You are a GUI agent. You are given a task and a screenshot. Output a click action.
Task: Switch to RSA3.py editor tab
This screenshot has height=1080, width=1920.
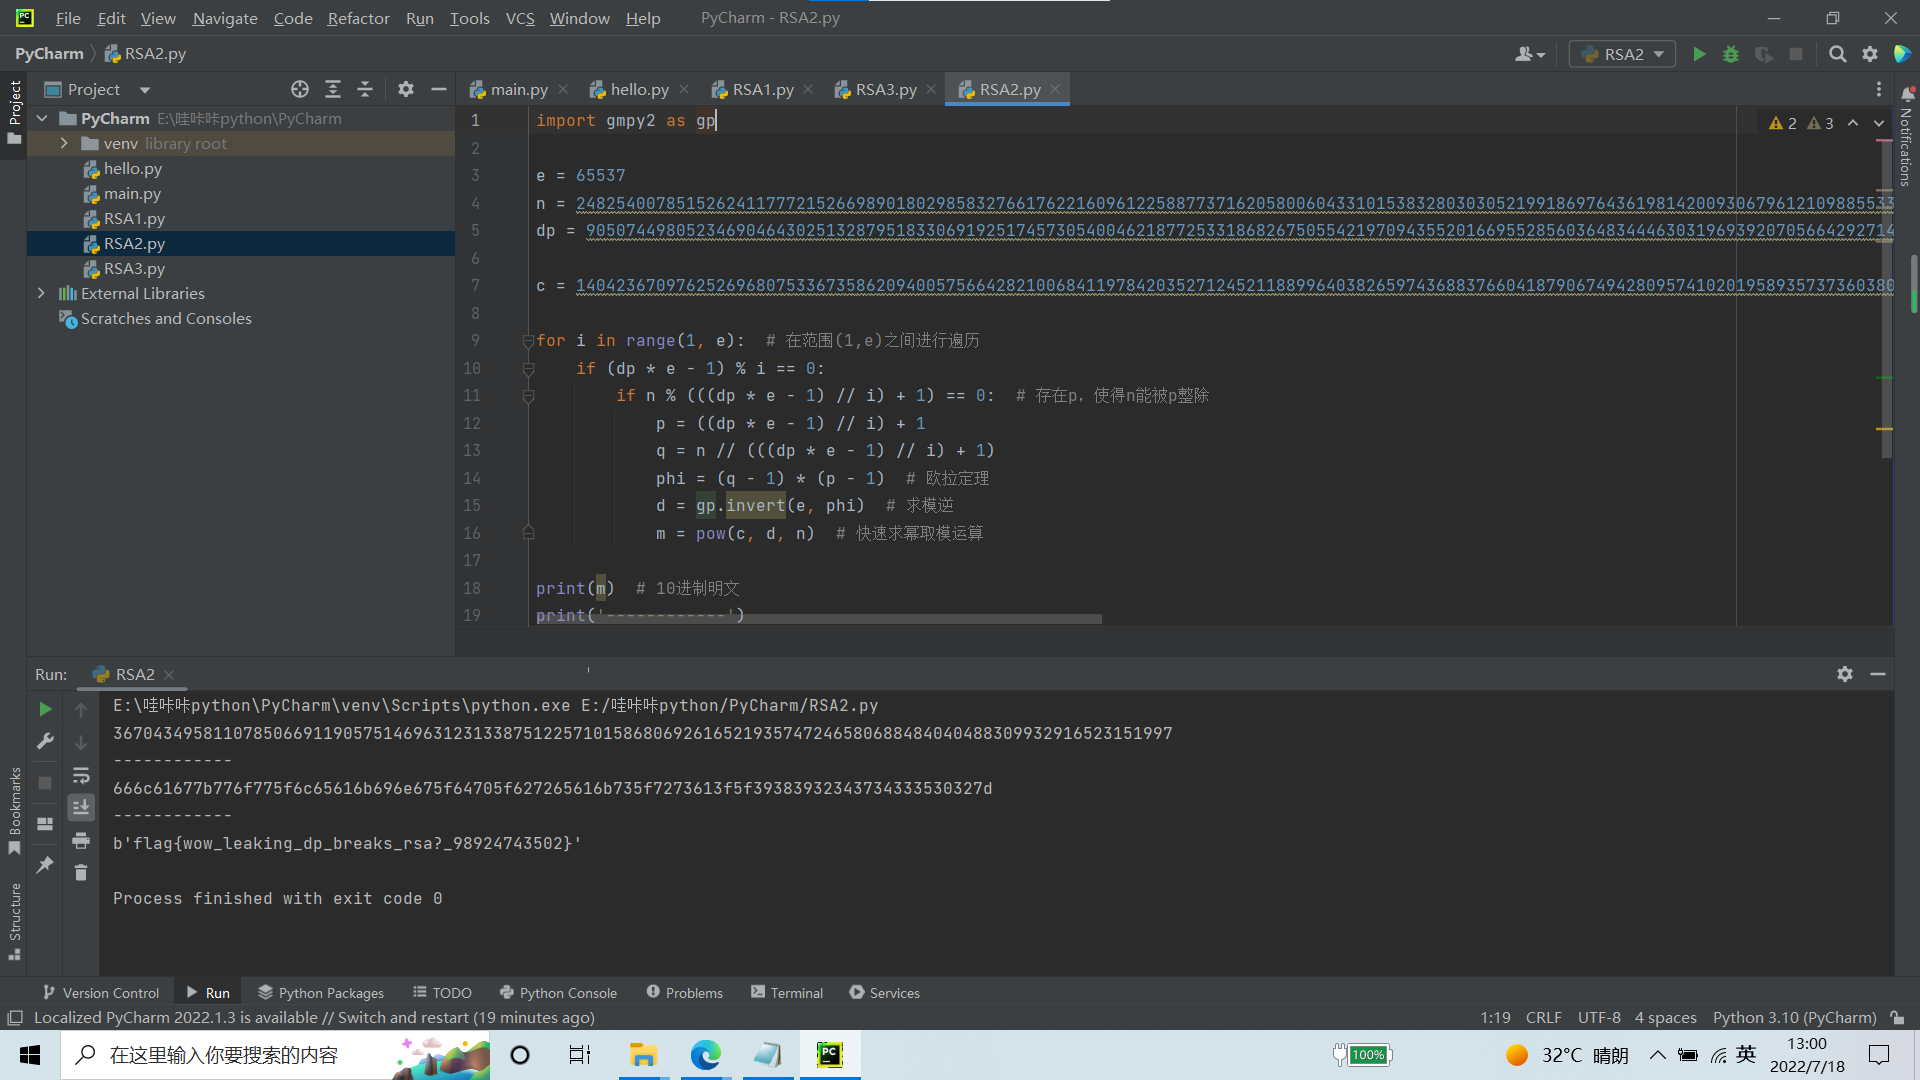[x=885, y=89]
